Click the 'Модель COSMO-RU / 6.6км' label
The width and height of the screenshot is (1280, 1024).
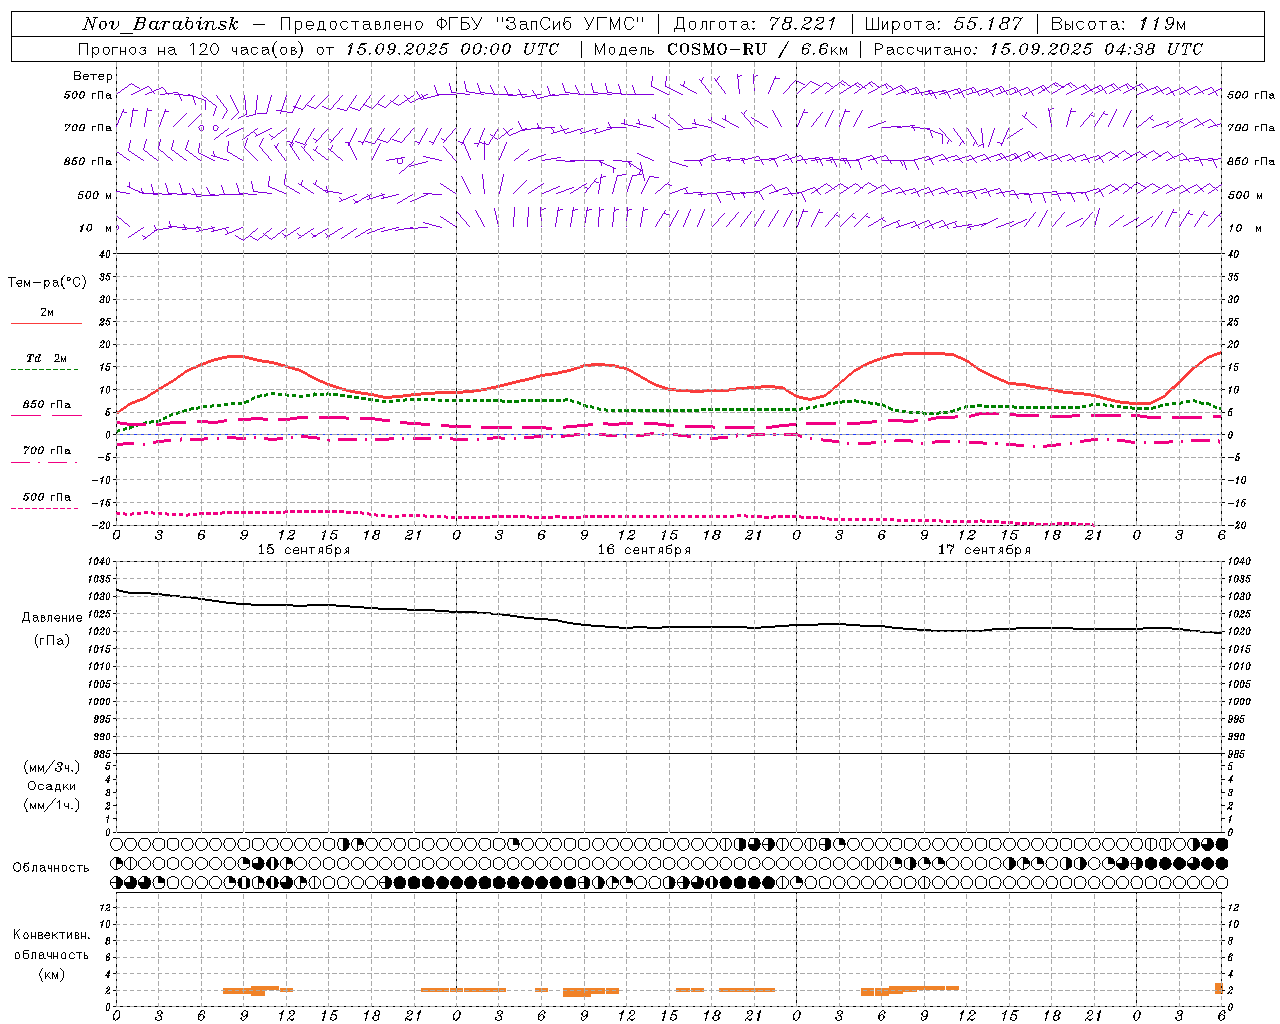[720, 49]
